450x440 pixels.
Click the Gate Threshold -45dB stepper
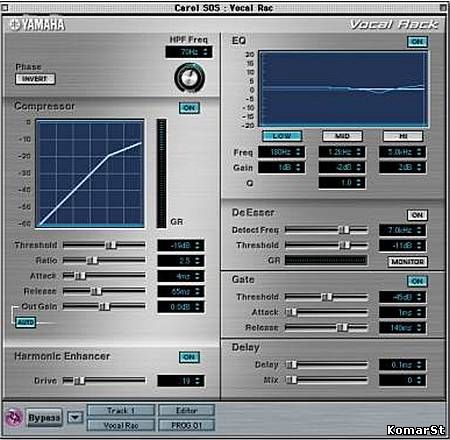[x=402, y=297]
